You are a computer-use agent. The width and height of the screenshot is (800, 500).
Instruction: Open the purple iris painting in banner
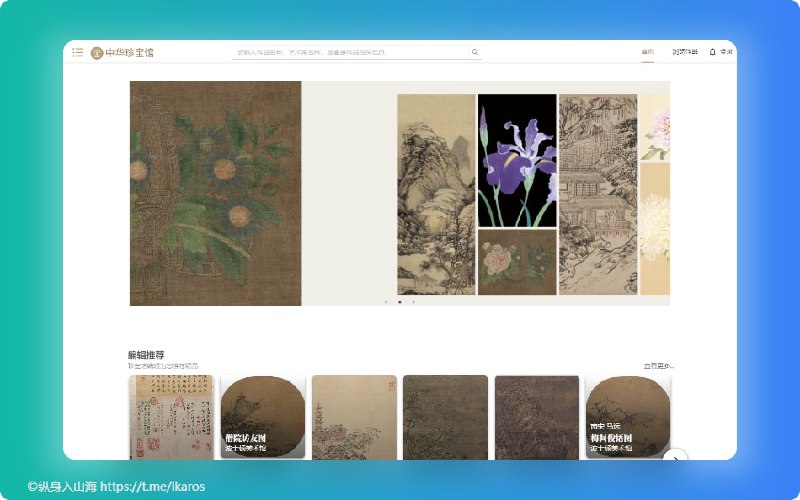tap(516, 160)
